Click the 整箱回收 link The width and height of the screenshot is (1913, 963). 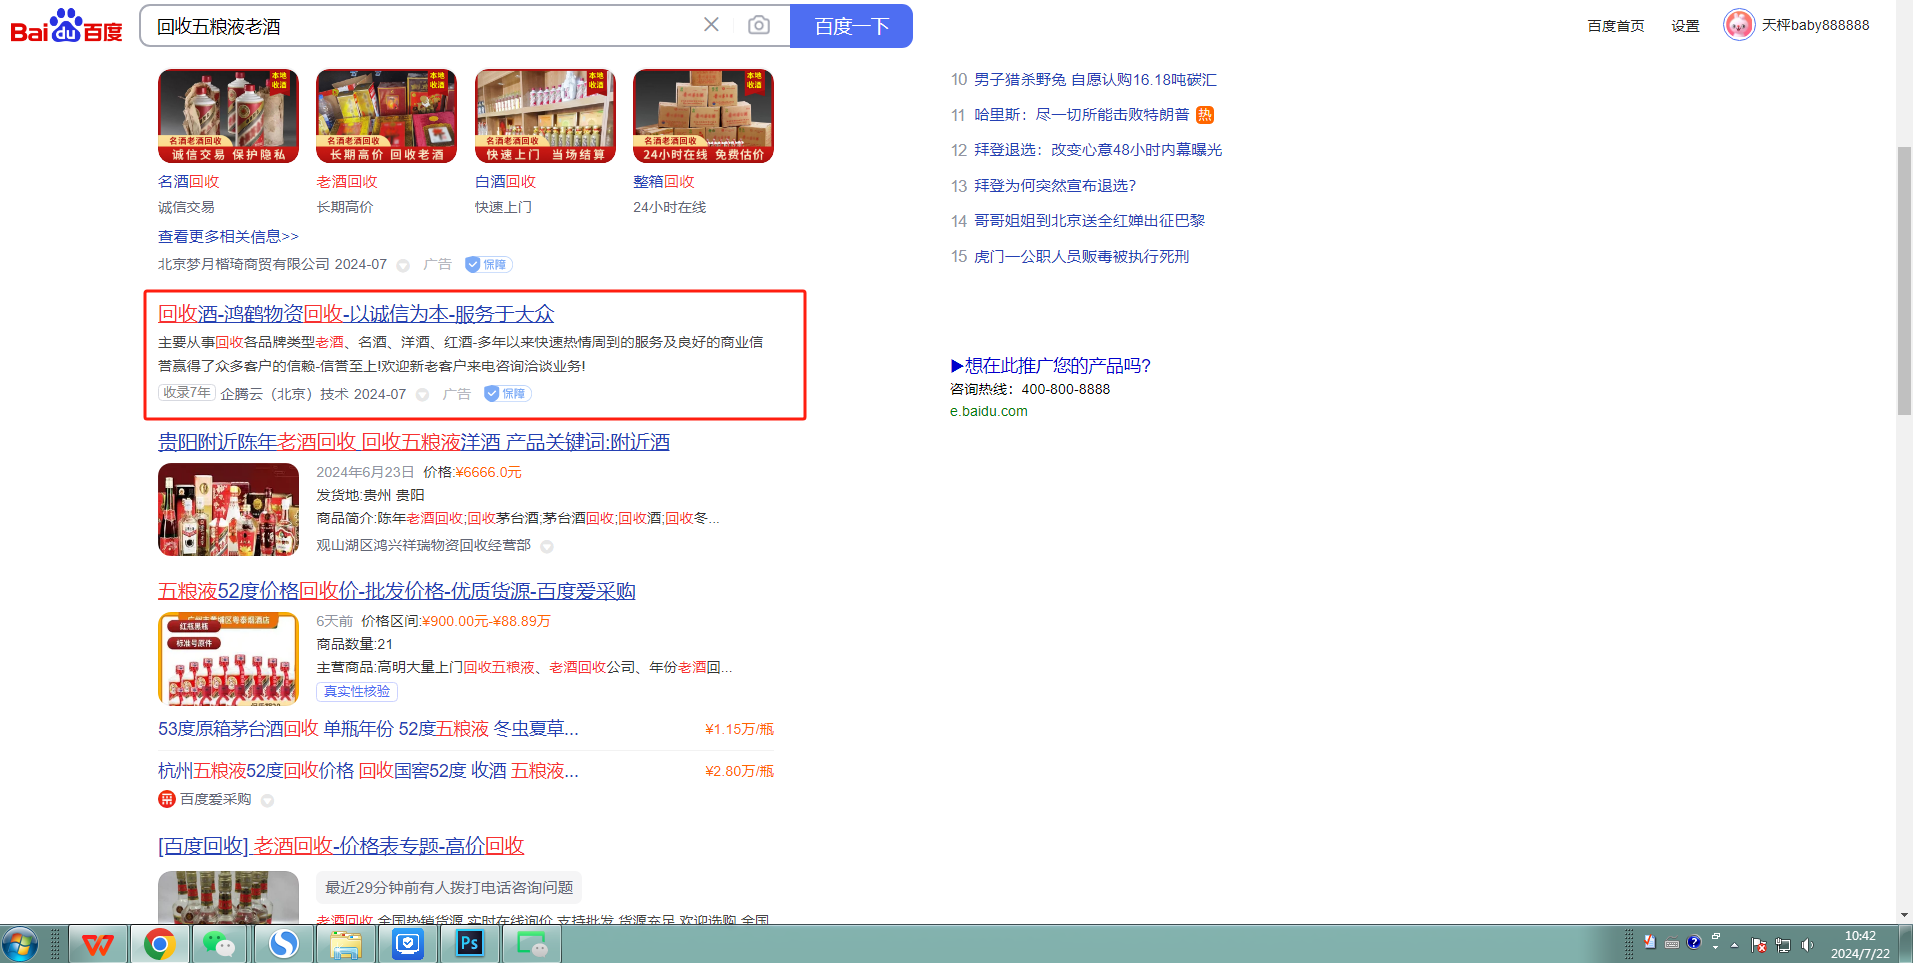point(664,182)
